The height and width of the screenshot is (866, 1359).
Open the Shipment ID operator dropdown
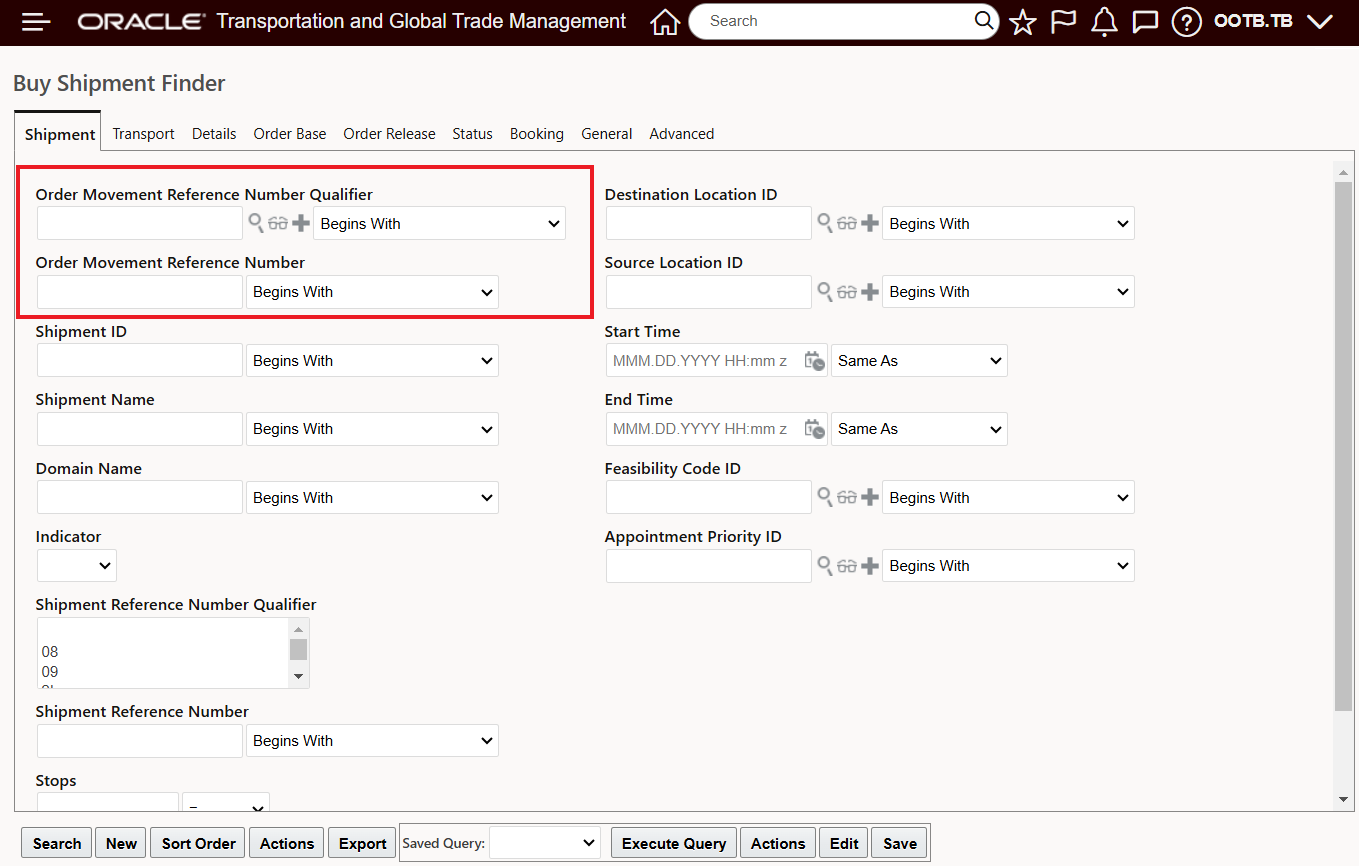point(372,361)
